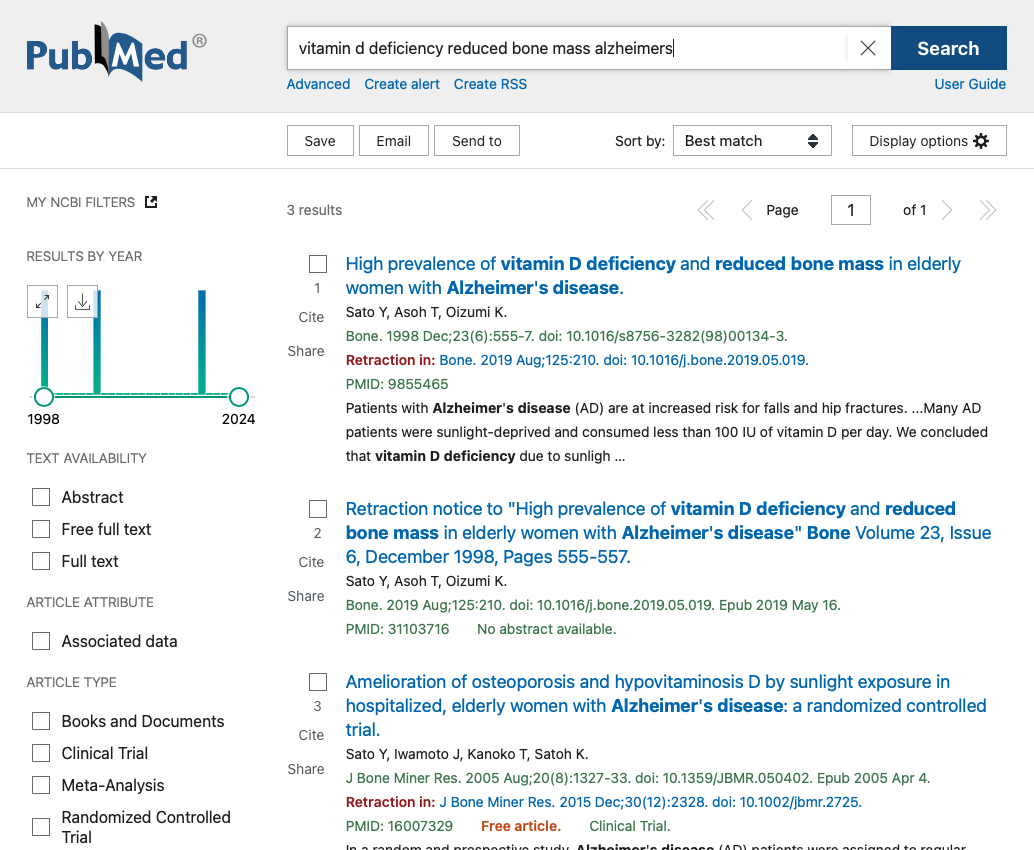Click the Page number input field
Viewport: 1034px width, 850px height.
[x=850, y=210]
